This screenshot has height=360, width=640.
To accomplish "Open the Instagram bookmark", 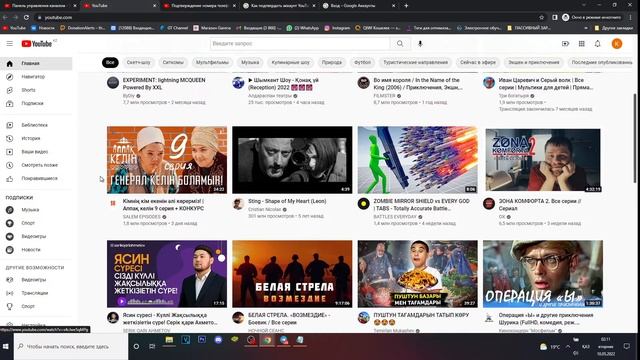I will pyautogui.click(x=337, y=28).
